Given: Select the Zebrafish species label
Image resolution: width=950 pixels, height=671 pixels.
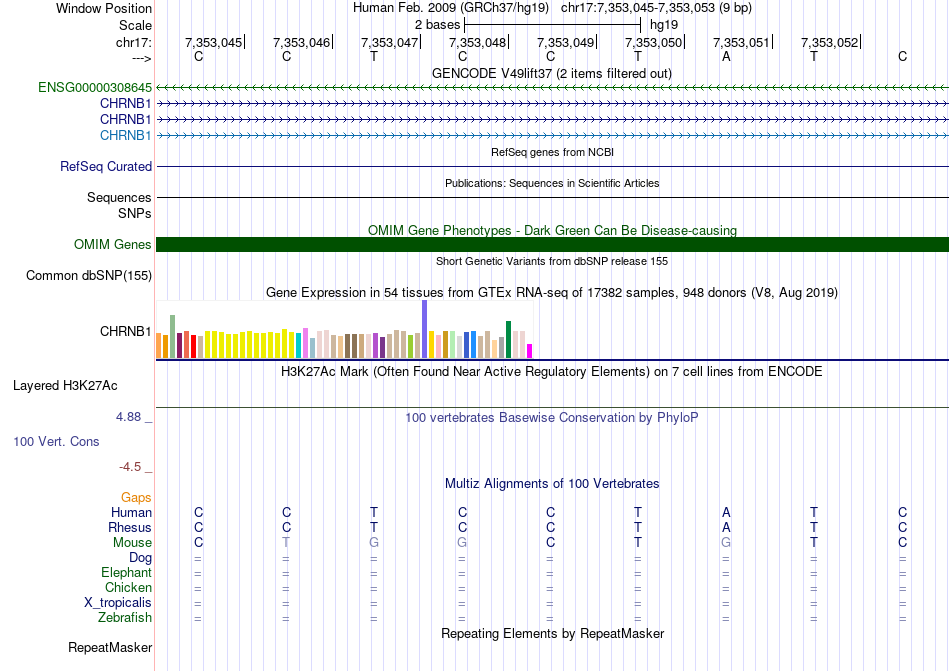Looking at the screenshot, I should tap(126, 618).
